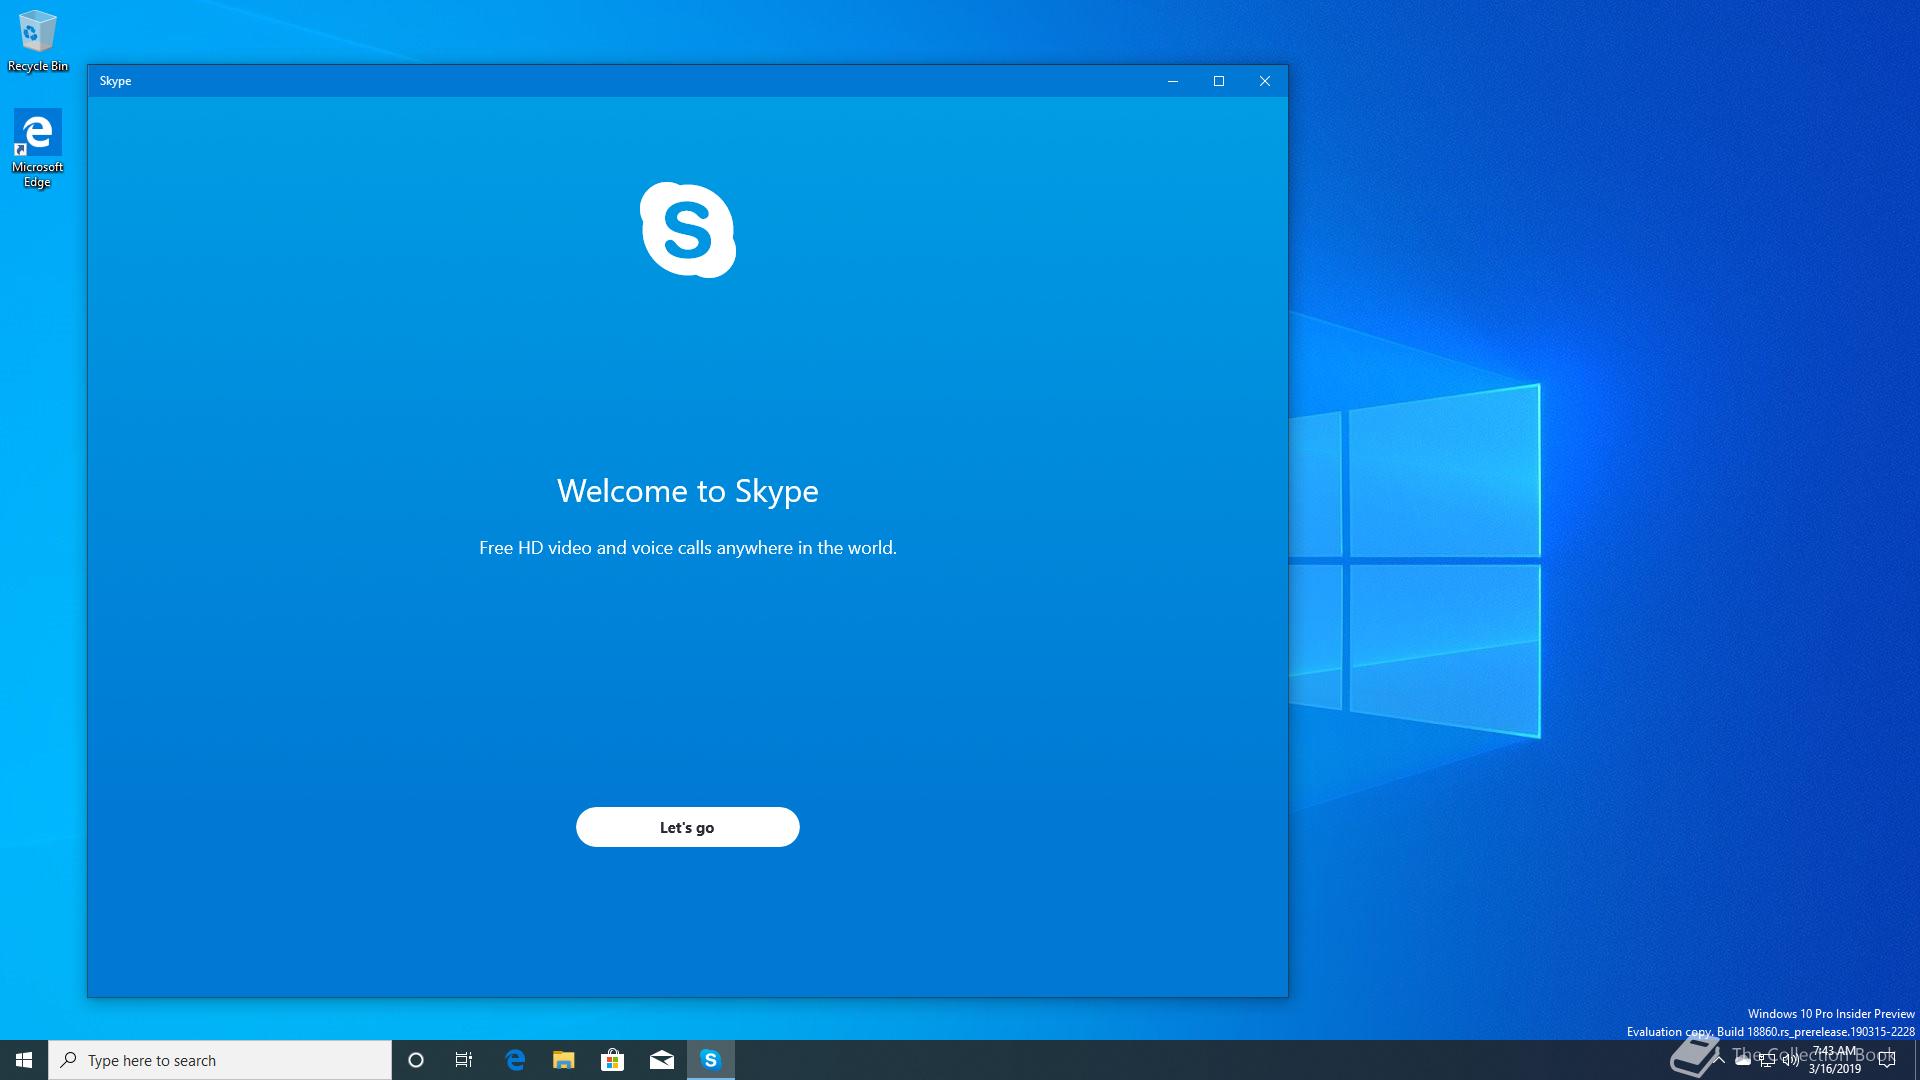Viewport: 1920px width, 1080px height.
Task: Launch Edge from the taskbar
Action: 515,1060
